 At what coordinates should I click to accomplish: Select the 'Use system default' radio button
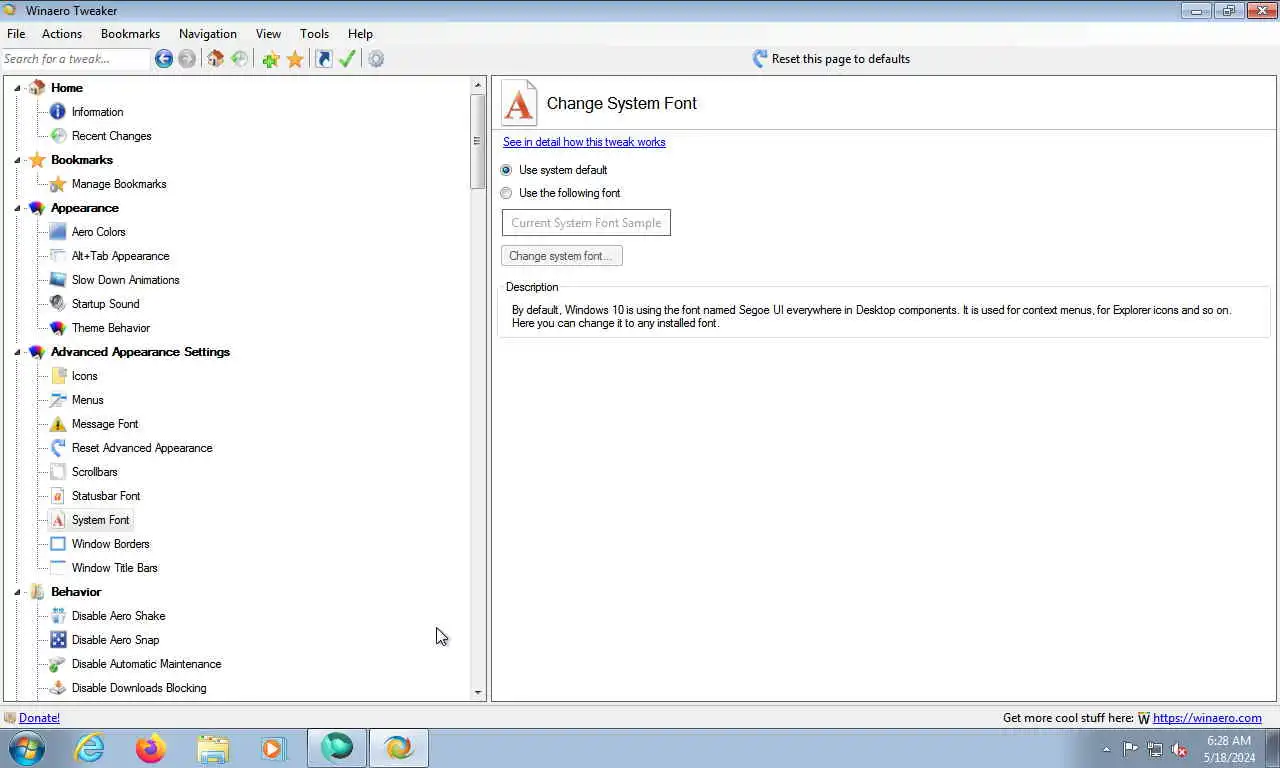pos(506,170)
